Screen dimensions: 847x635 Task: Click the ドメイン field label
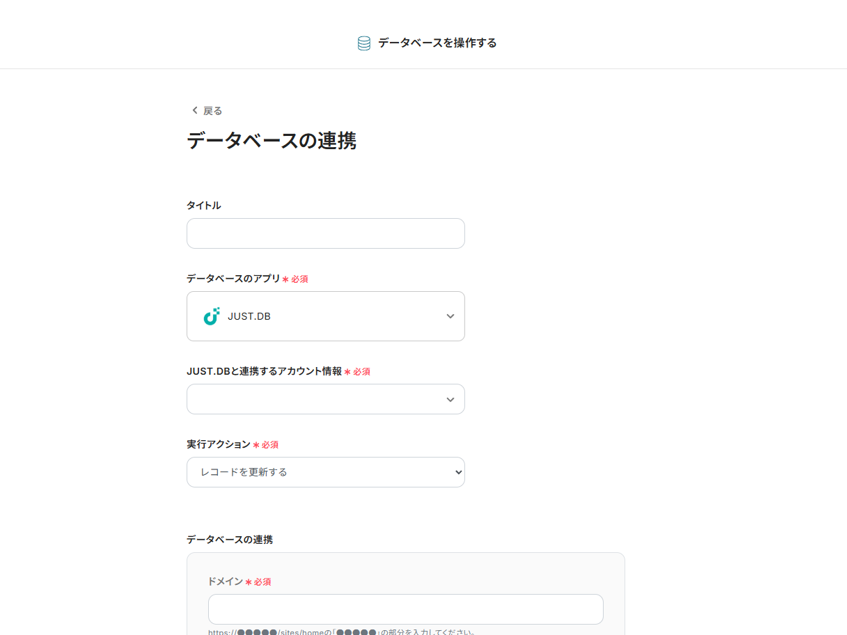224,581
